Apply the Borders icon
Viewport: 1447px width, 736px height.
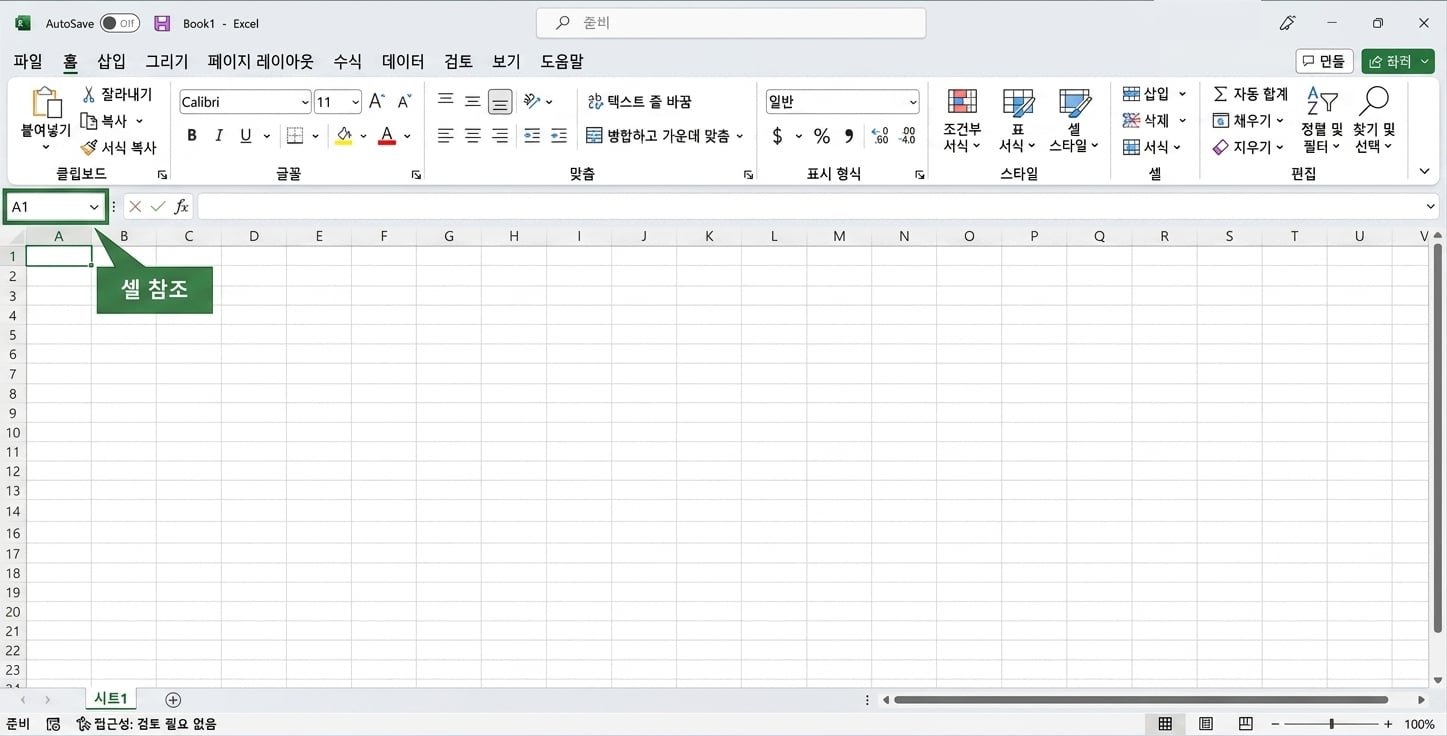click(x=295, y=135)
